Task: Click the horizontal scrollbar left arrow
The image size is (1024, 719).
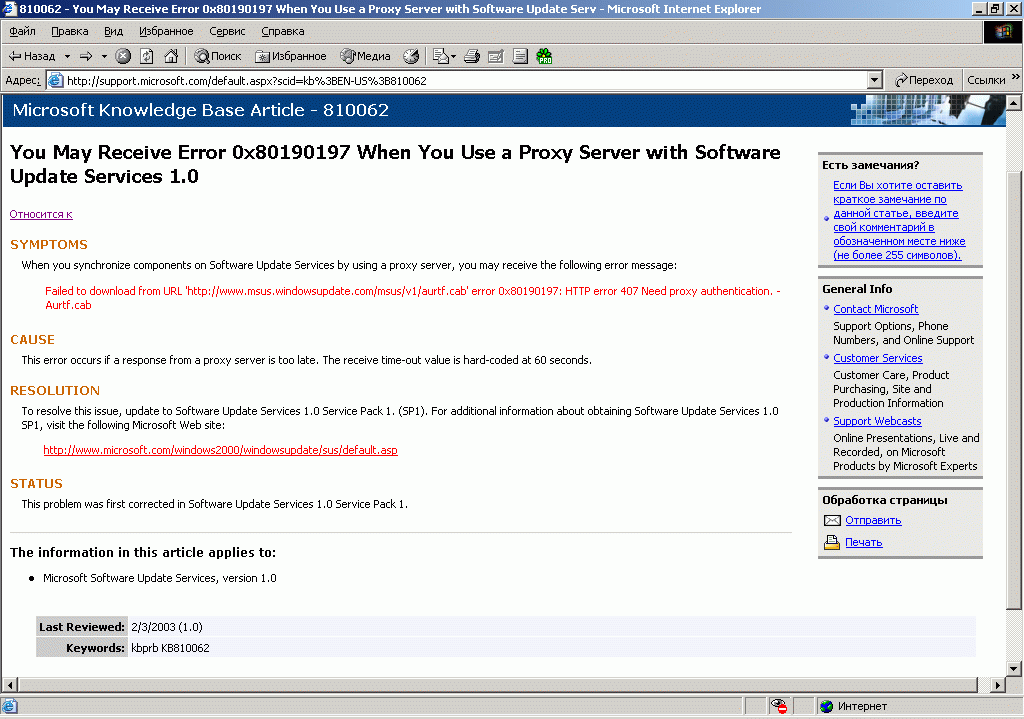Action: click(x=10, y=685)
